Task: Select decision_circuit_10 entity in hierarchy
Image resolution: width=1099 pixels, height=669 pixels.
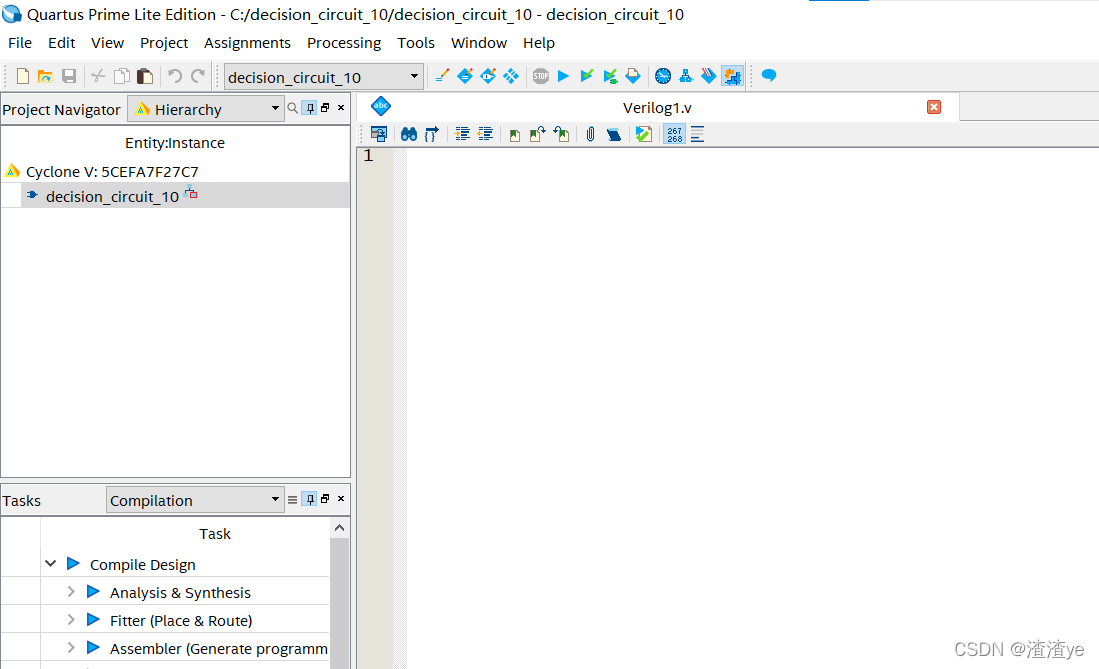Action: click(112, 196)
